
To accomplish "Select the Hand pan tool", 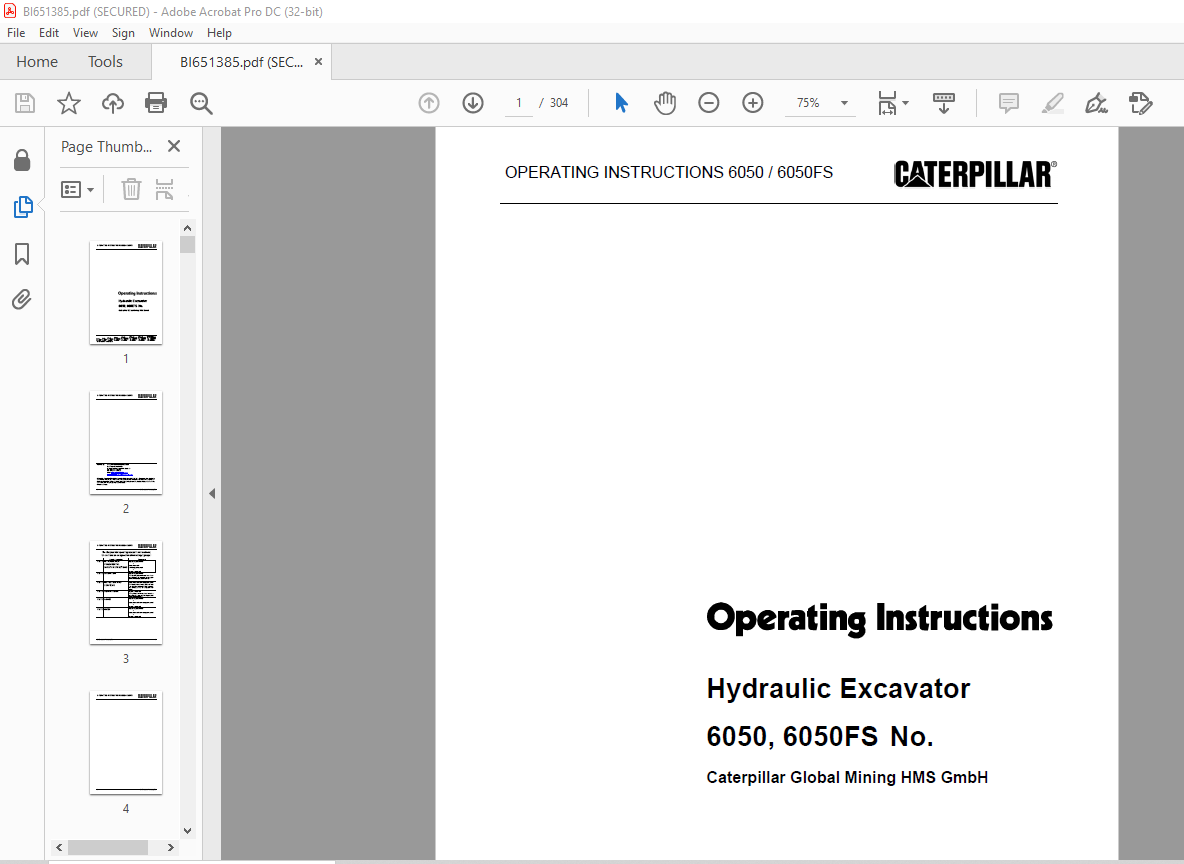I will pyautogui.click(x=664, y=103).
